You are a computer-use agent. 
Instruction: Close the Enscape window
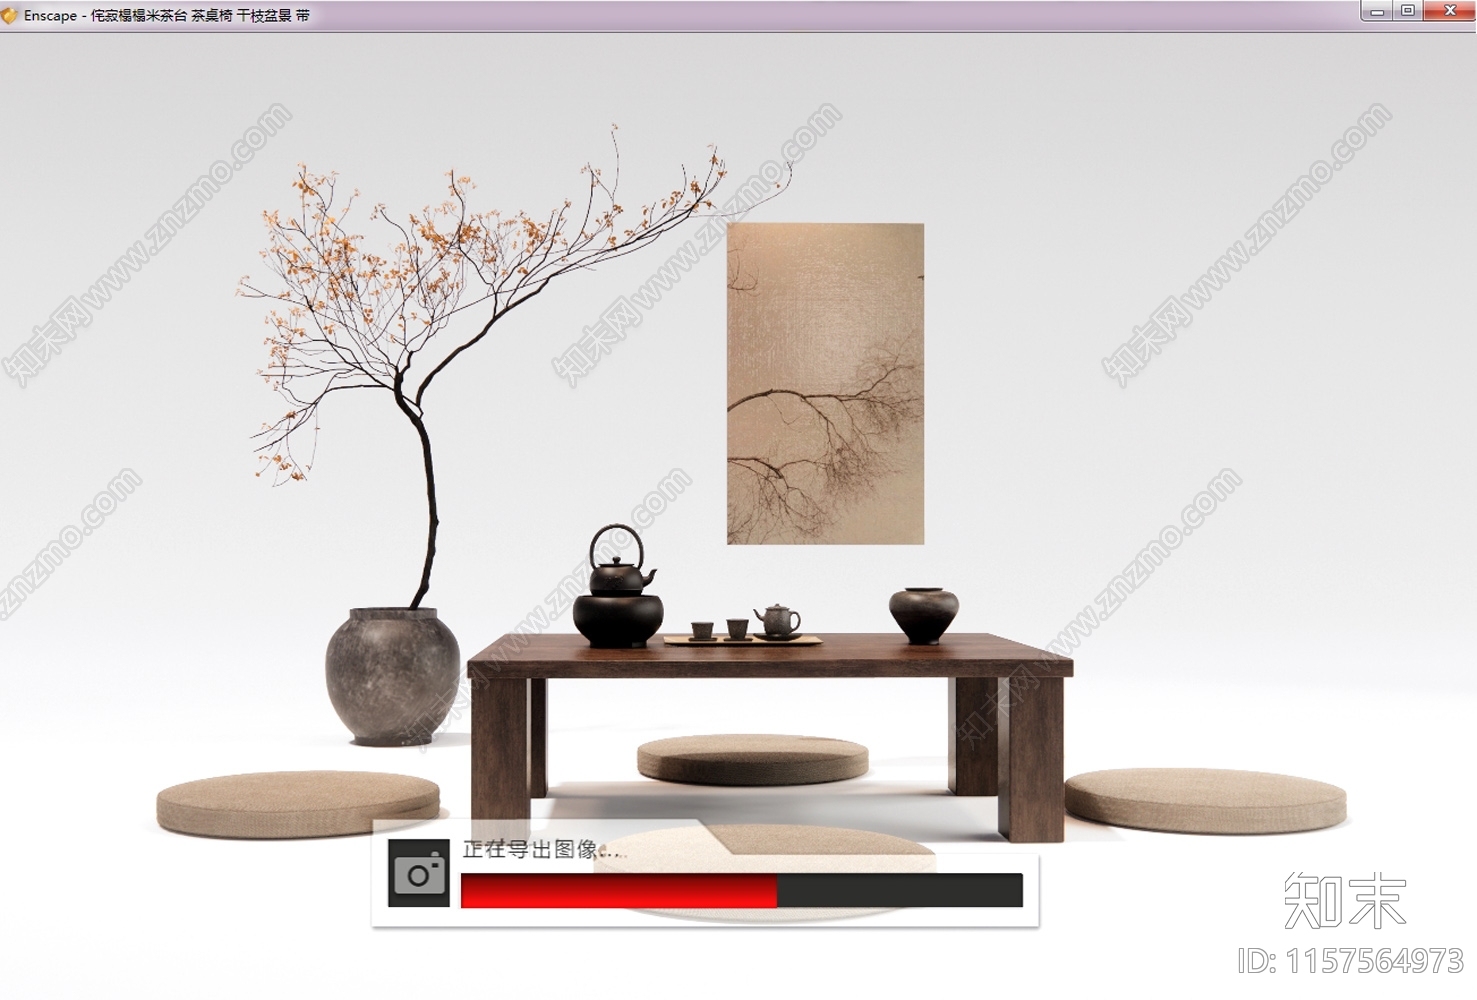tap(1449, 11)
